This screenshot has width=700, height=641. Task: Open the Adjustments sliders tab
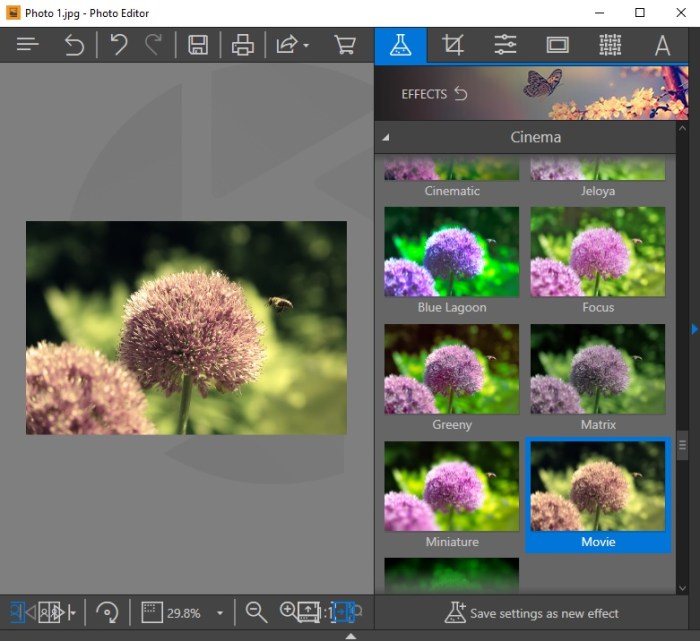(x=505, y=45)
